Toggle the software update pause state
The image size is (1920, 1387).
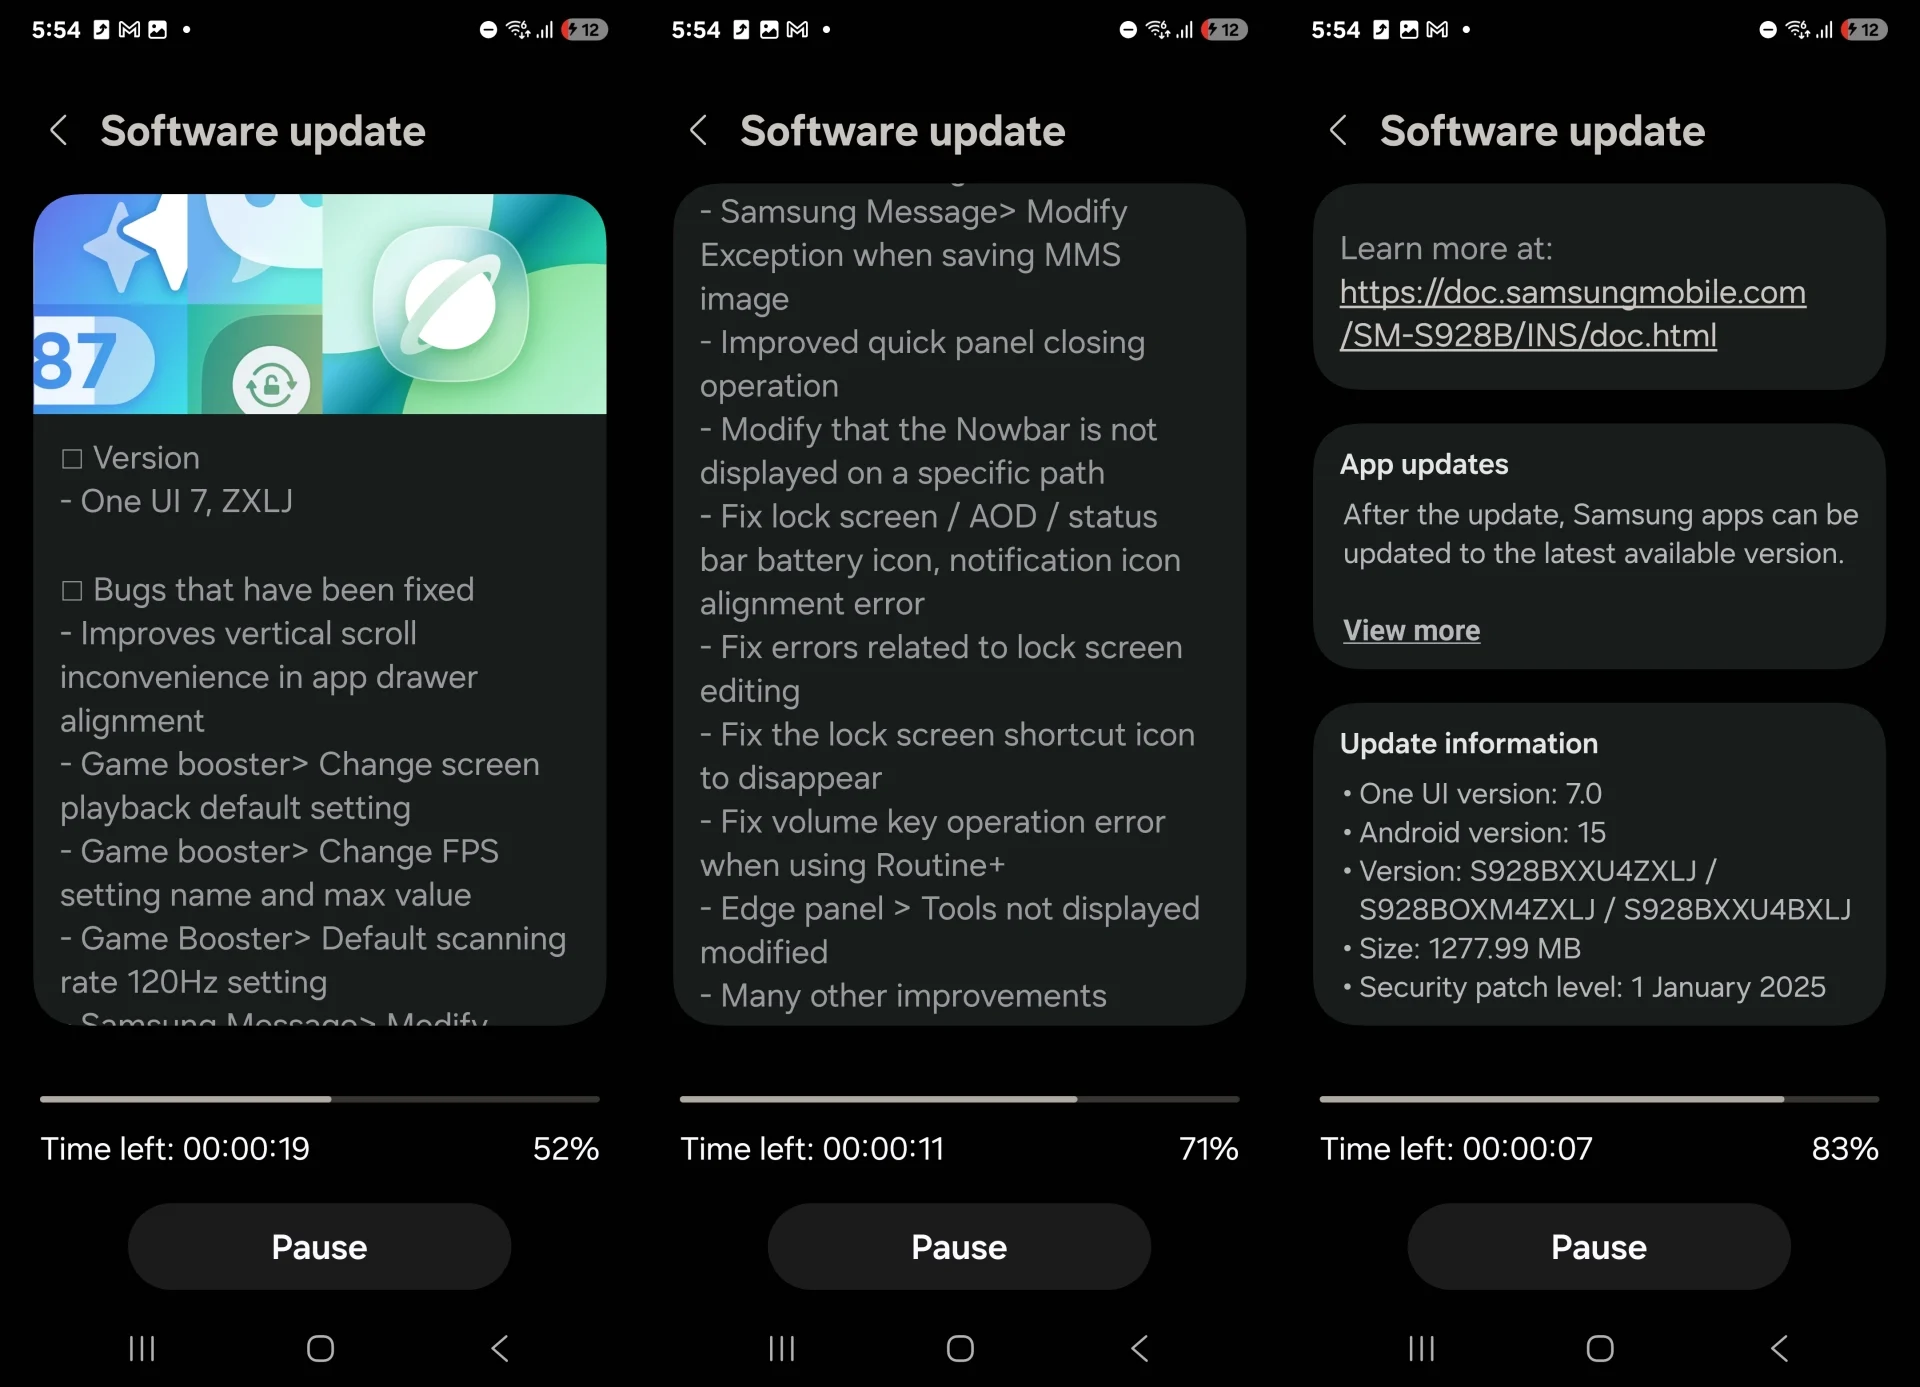pyautogui.click(x=320, y=1245)
